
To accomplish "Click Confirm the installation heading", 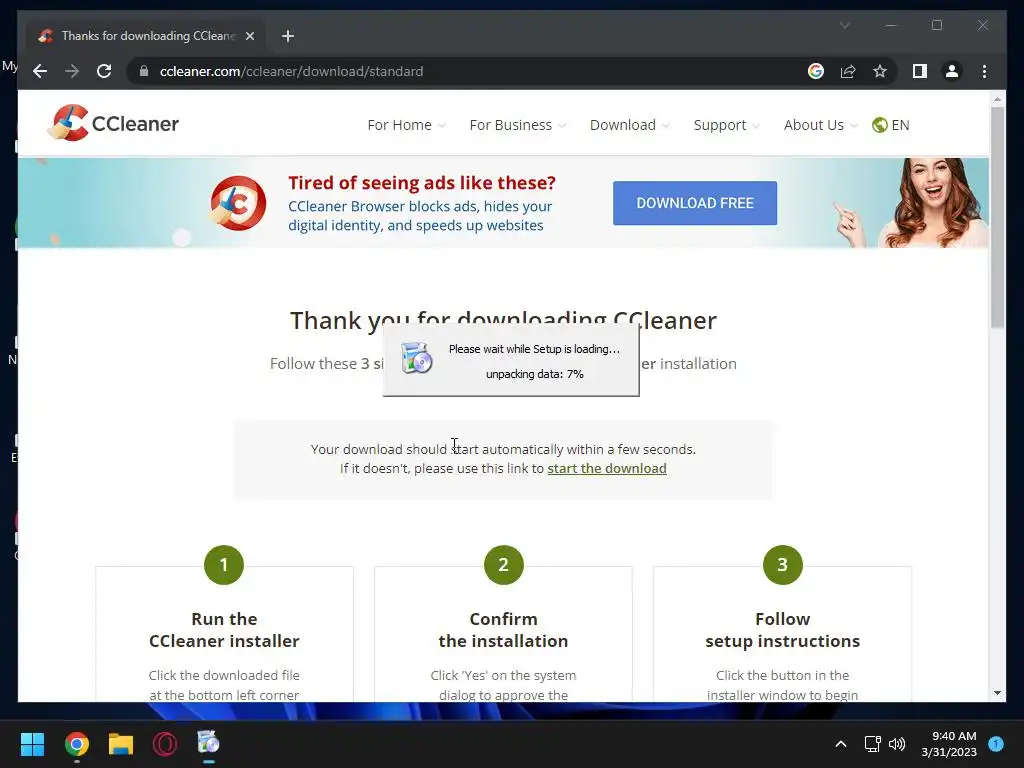I will 504,630.
